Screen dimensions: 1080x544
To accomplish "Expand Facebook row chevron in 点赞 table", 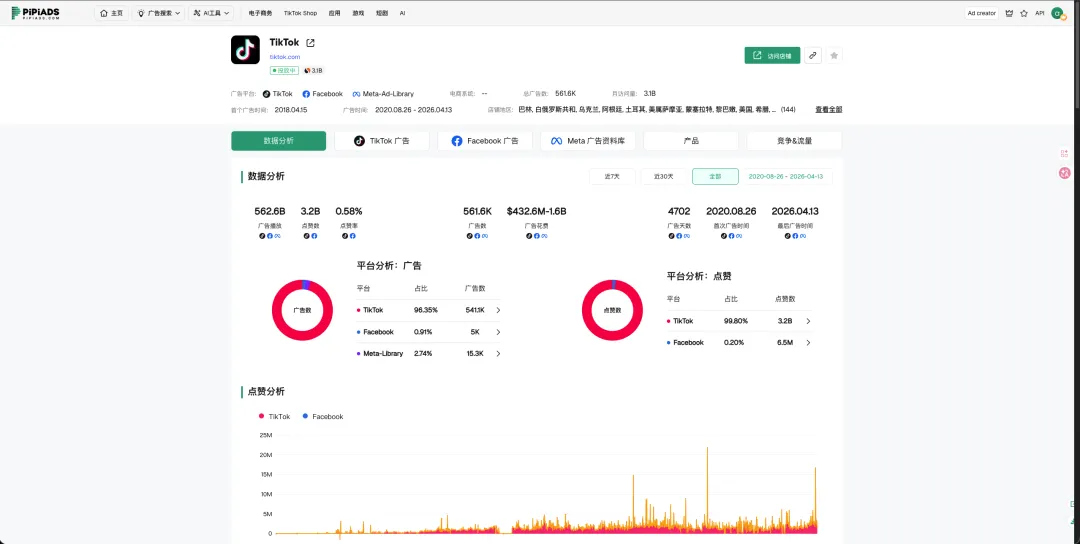I will click(808, 342).
